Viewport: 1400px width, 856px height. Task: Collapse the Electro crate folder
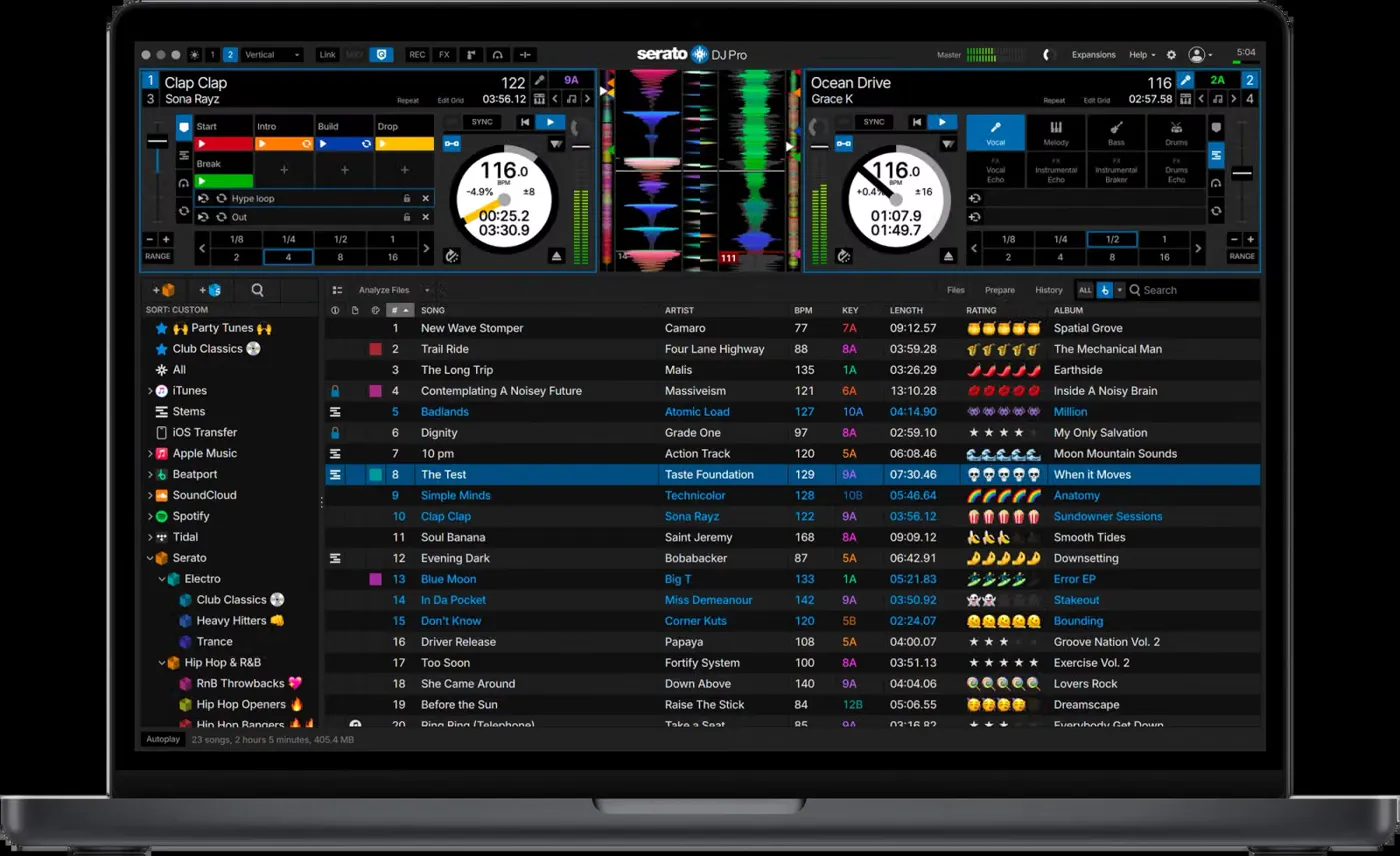(x=162, y=579)
